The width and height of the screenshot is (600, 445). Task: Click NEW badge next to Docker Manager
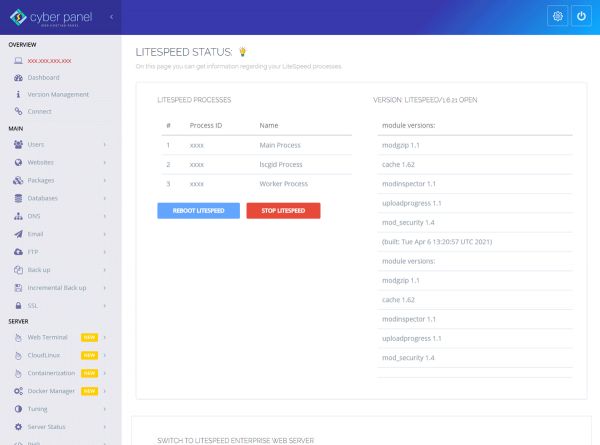90,391
